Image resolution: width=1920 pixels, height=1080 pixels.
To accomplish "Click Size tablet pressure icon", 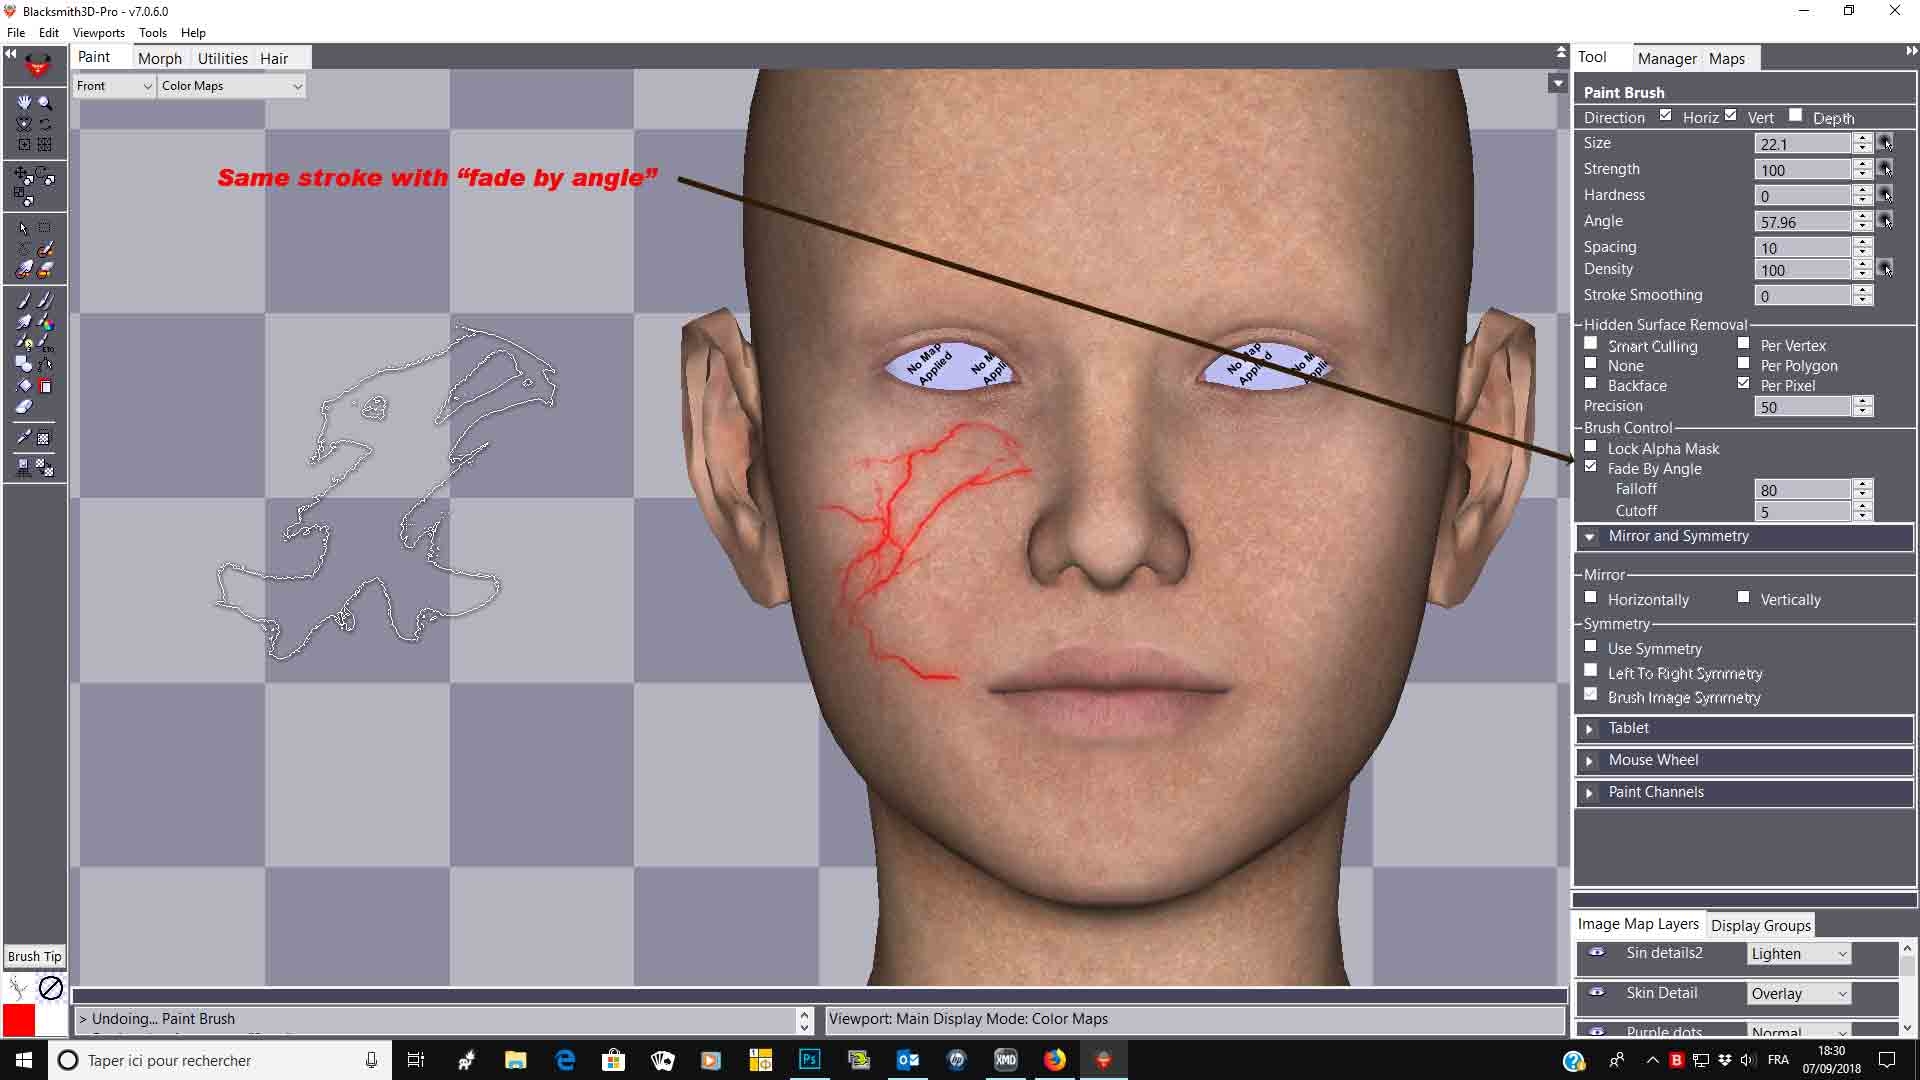I will [x=1885, y=143].
